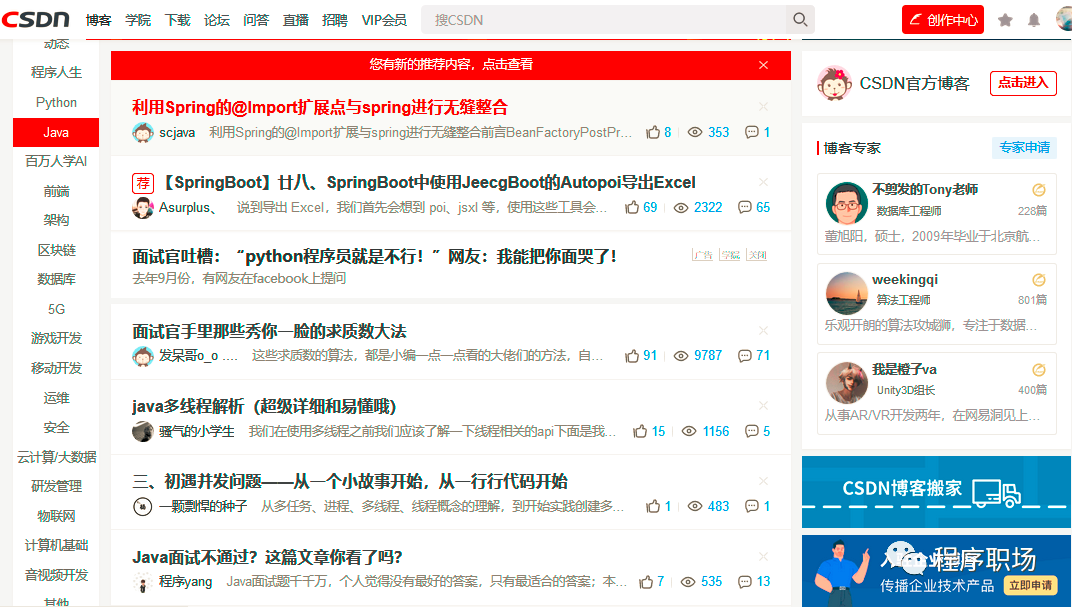The width and height of the screenshot is (1072, 607).
Task: Open the 博客 nav item
Action: [98, 20]
